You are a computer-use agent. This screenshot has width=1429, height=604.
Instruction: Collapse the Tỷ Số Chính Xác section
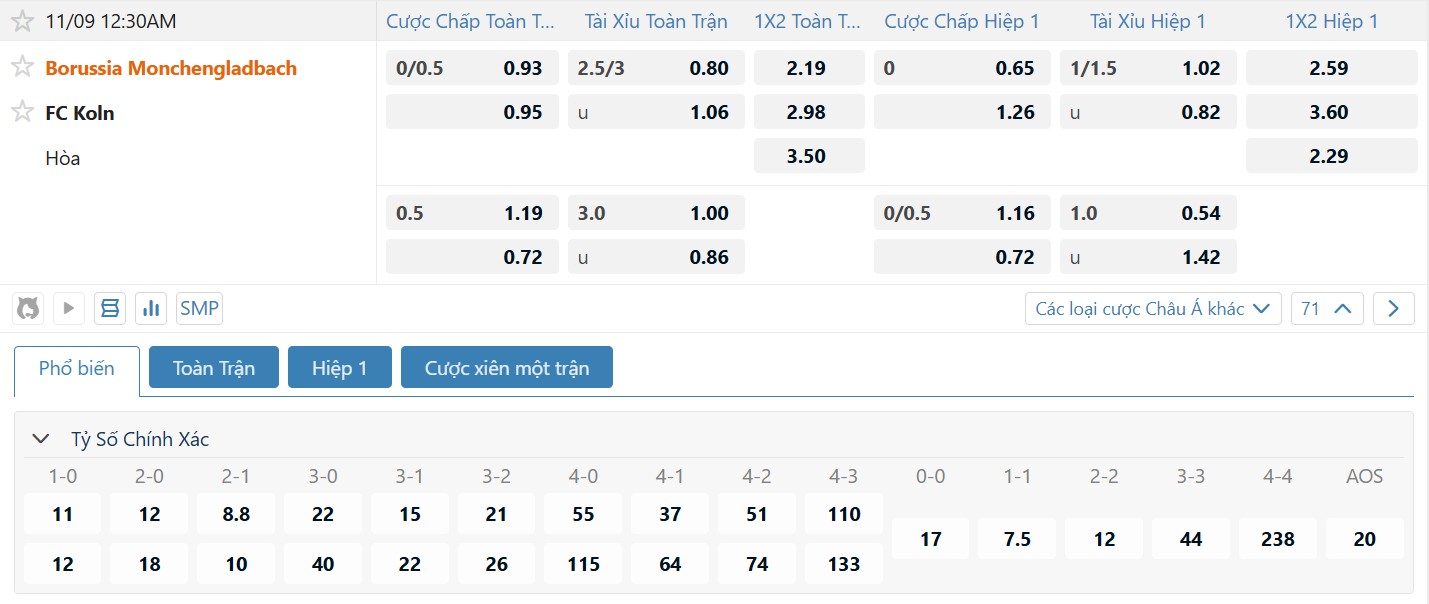click(41, 439)
